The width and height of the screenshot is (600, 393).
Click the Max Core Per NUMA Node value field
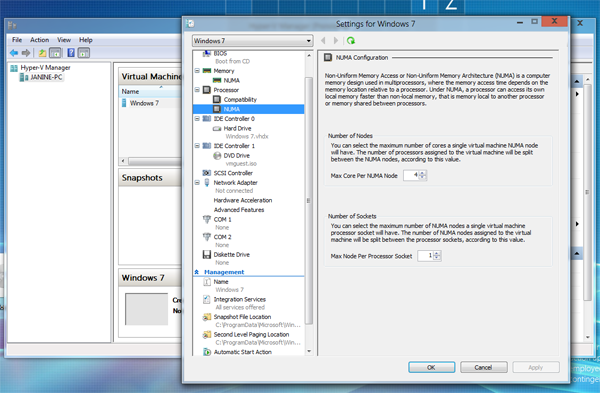(x=411, y=175)
